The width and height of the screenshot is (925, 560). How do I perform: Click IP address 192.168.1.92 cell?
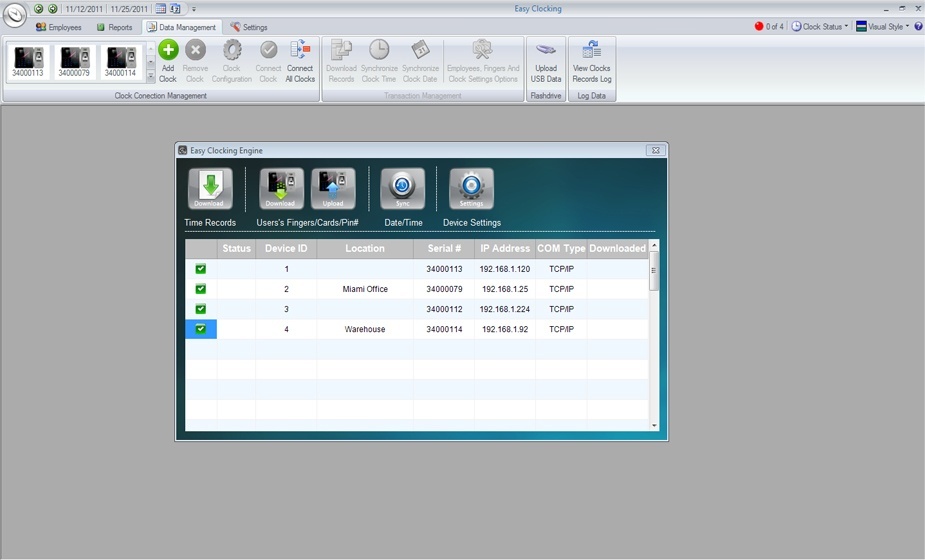click(x=505, y=329)
